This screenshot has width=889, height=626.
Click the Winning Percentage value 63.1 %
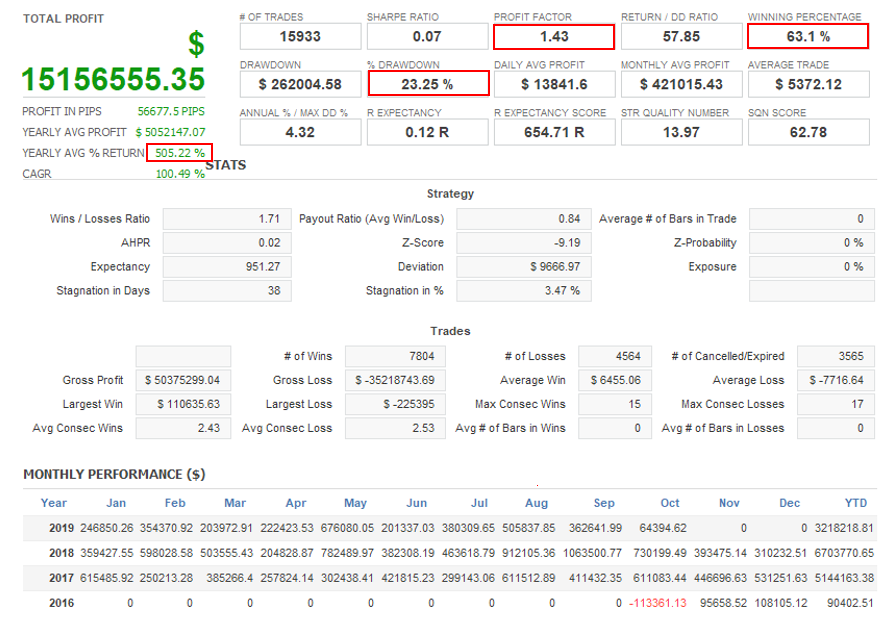click(808, 37)
